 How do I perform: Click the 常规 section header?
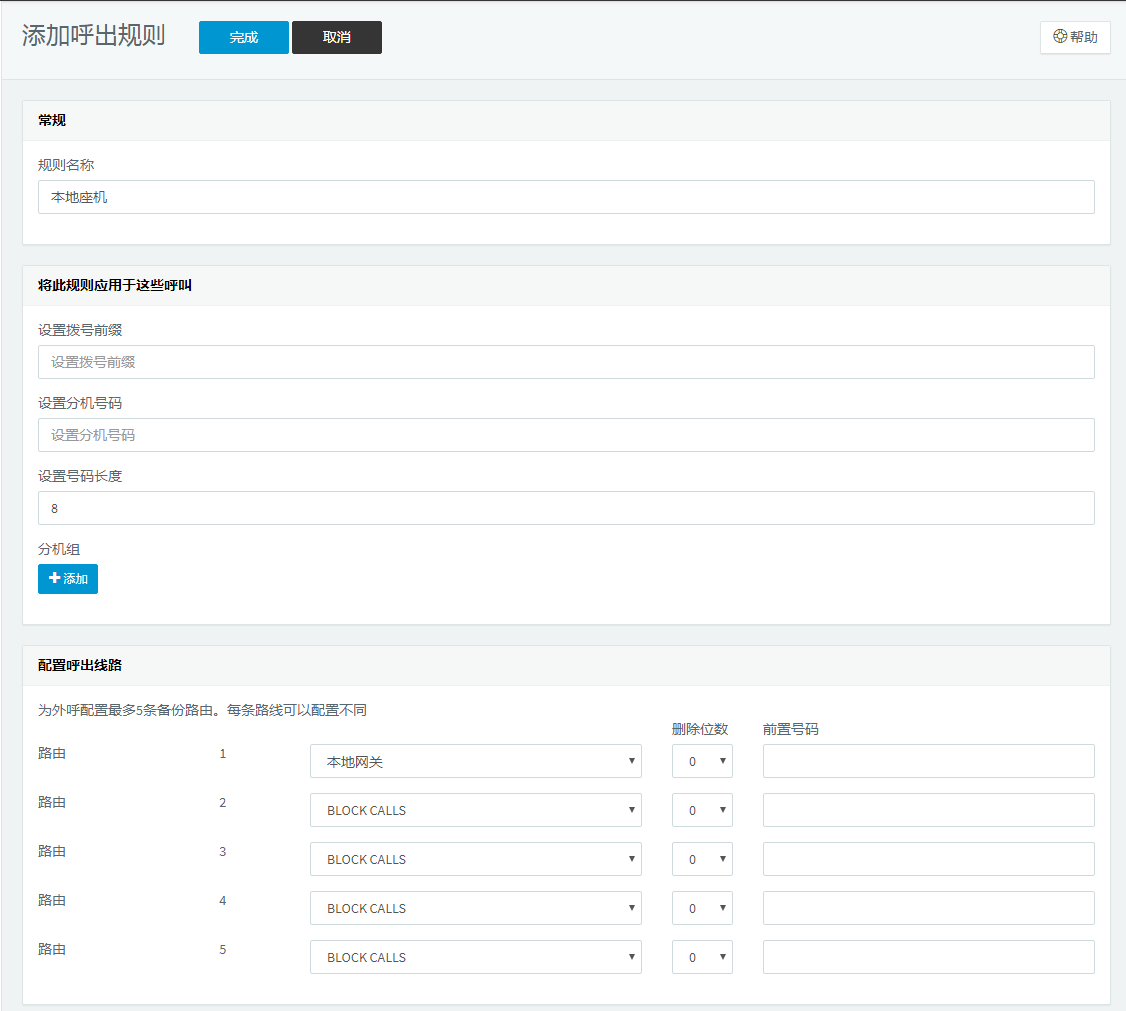coord(52,120)
